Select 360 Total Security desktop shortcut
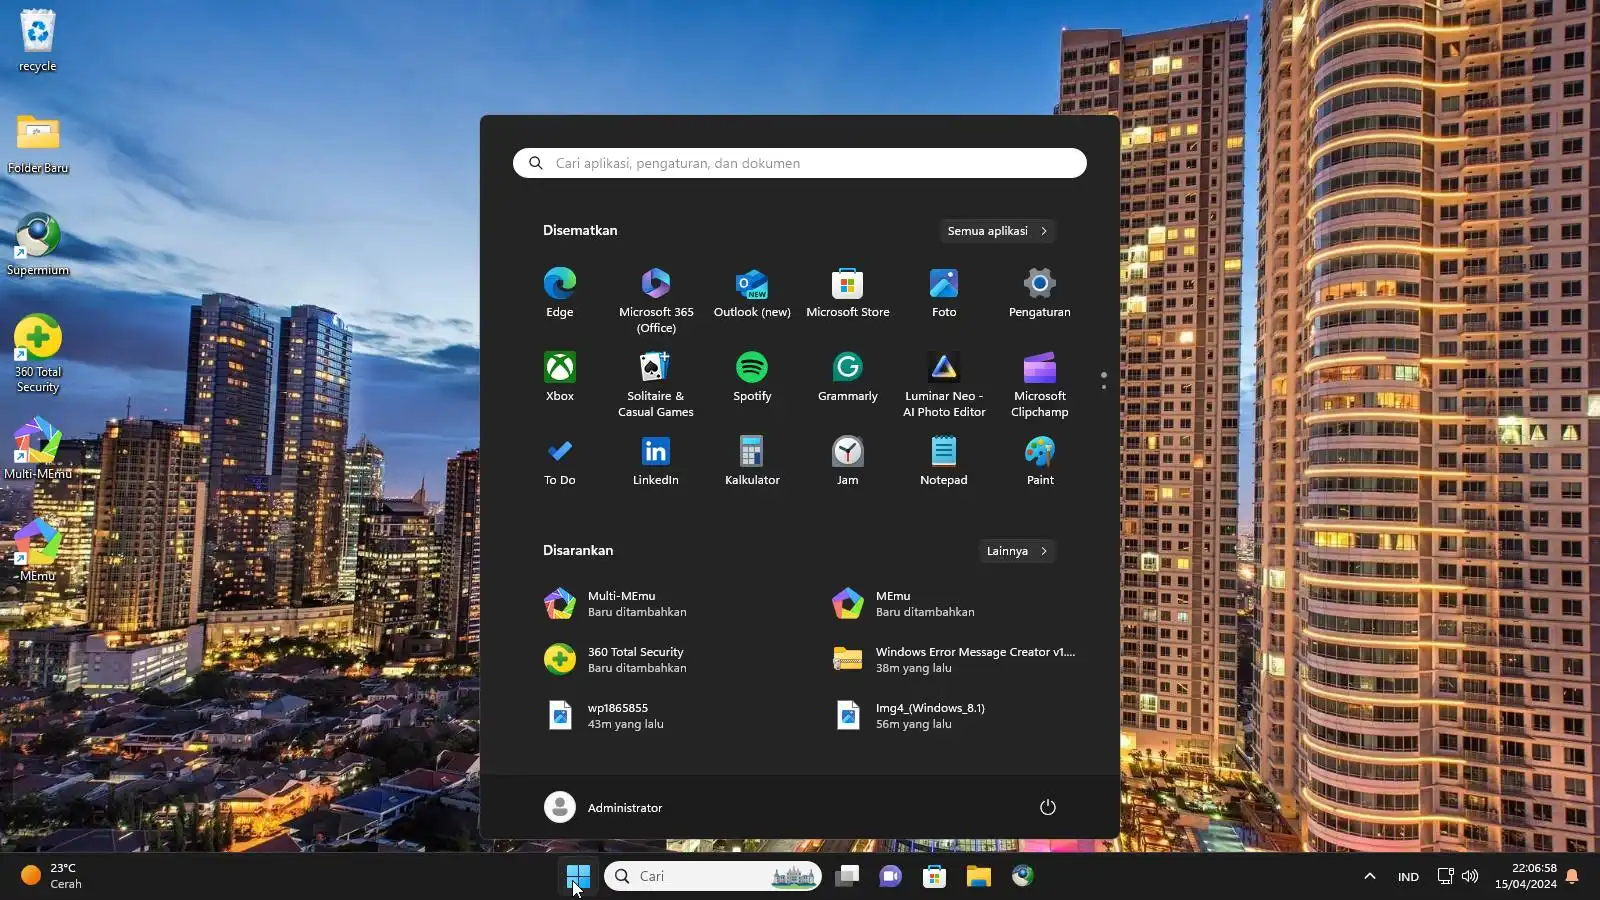This screenshot has width=1600, height=900. 38,354
